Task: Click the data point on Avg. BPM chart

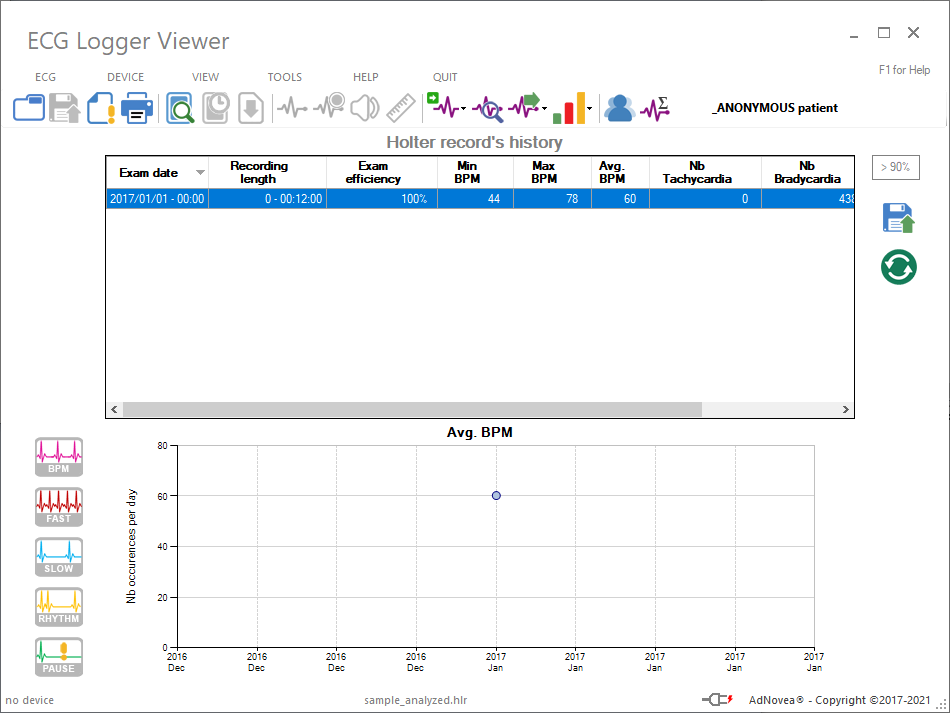Action: [496, 496]
